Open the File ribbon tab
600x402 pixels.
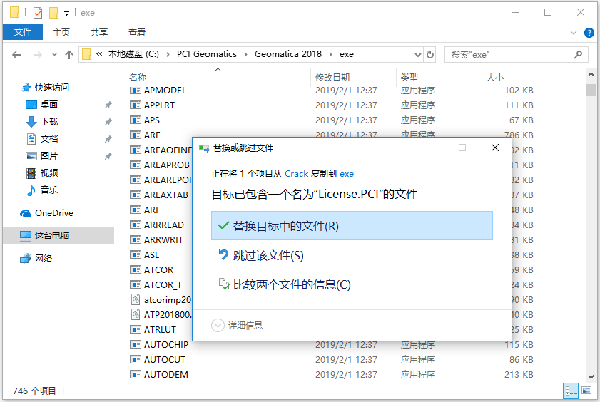click(x=23, y=32)
